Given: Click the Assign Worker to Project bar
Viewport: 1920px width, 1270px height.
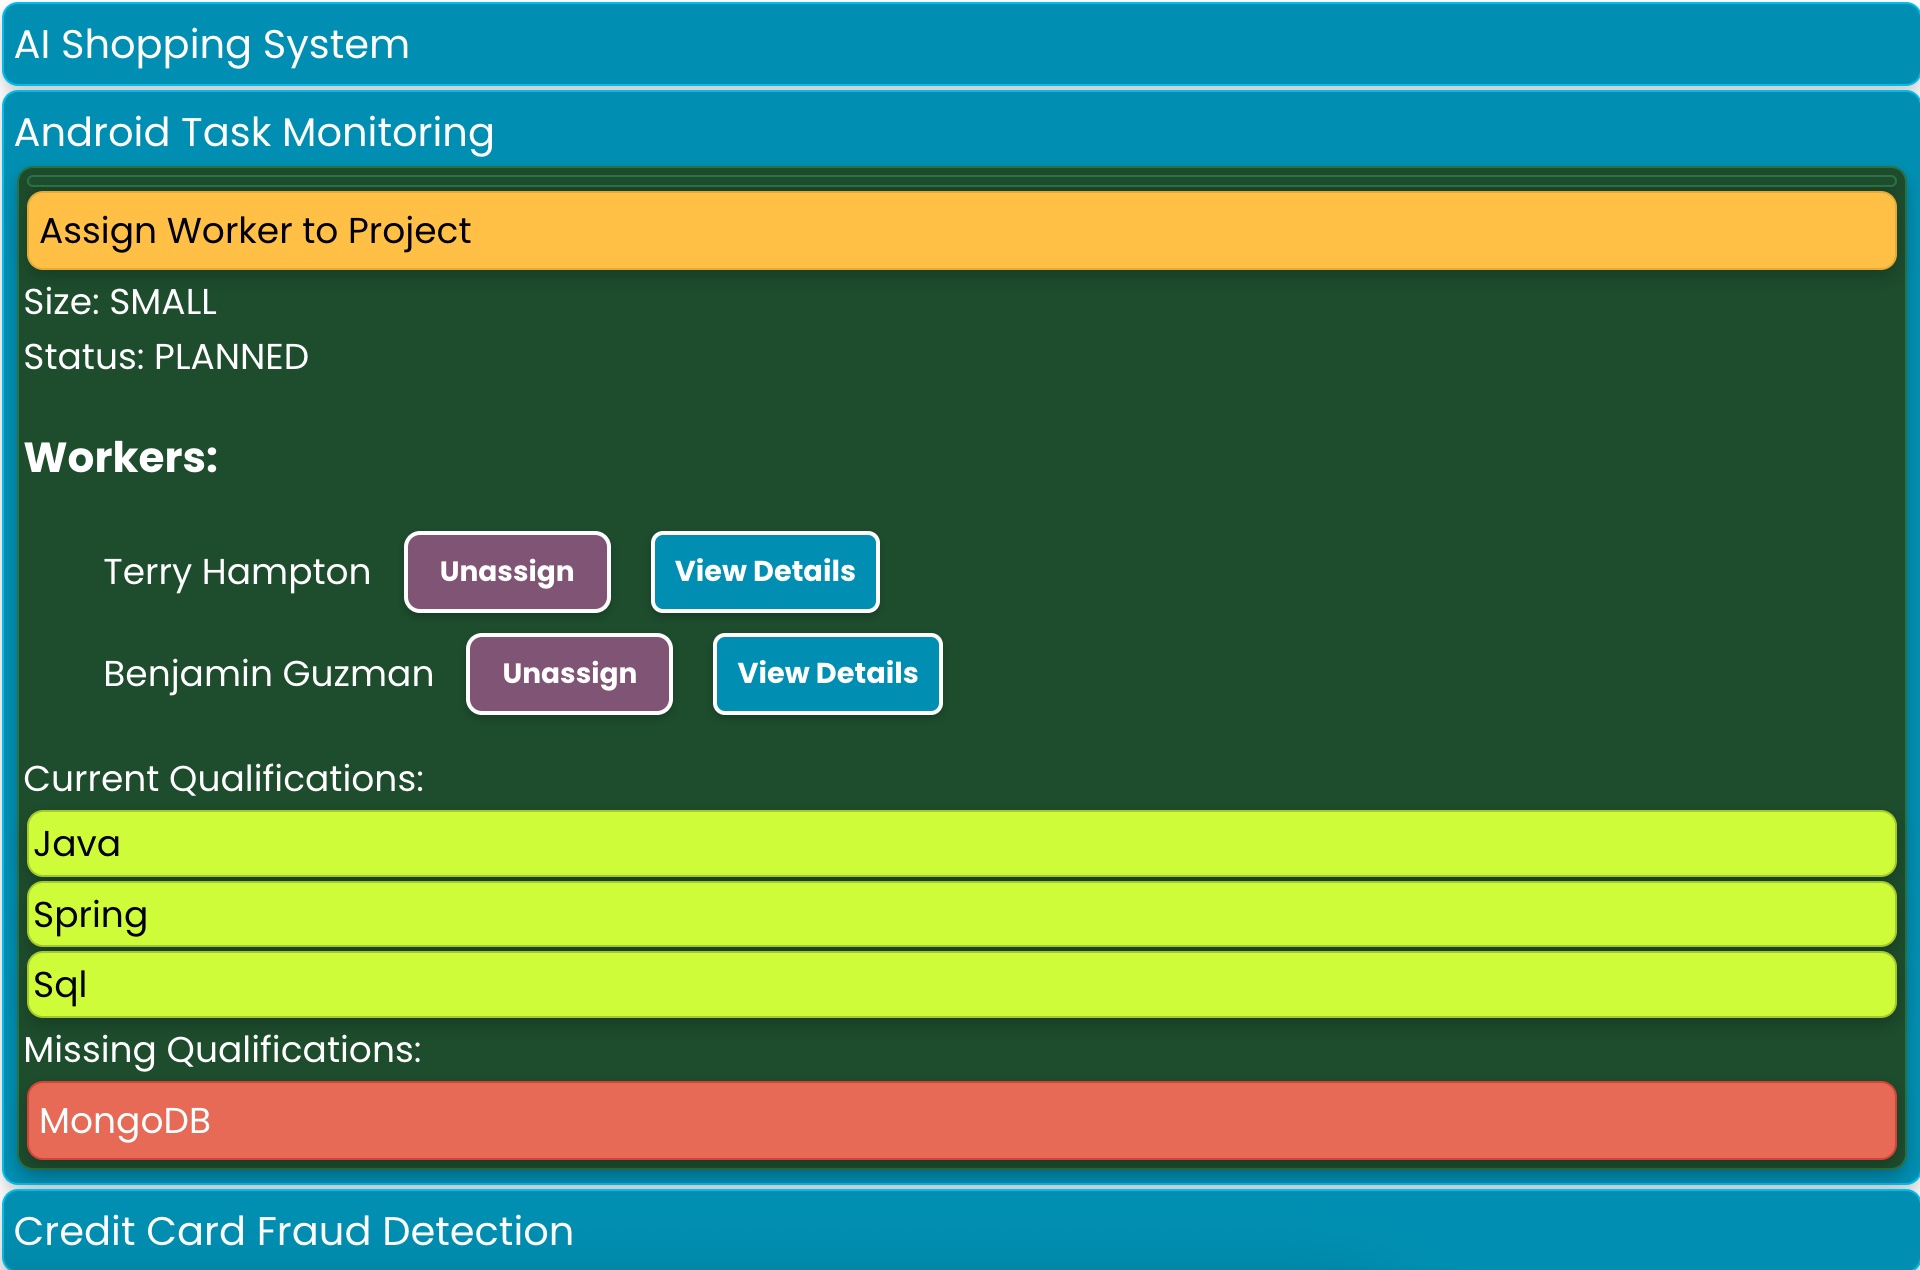Looking at the screenshot, I should 960,231.
